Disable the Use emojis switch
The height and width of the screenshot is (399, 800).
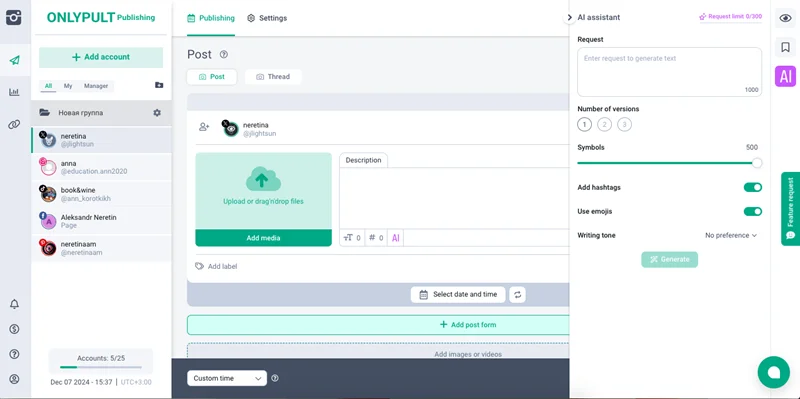pyautogui.click(x=753, y=211)
